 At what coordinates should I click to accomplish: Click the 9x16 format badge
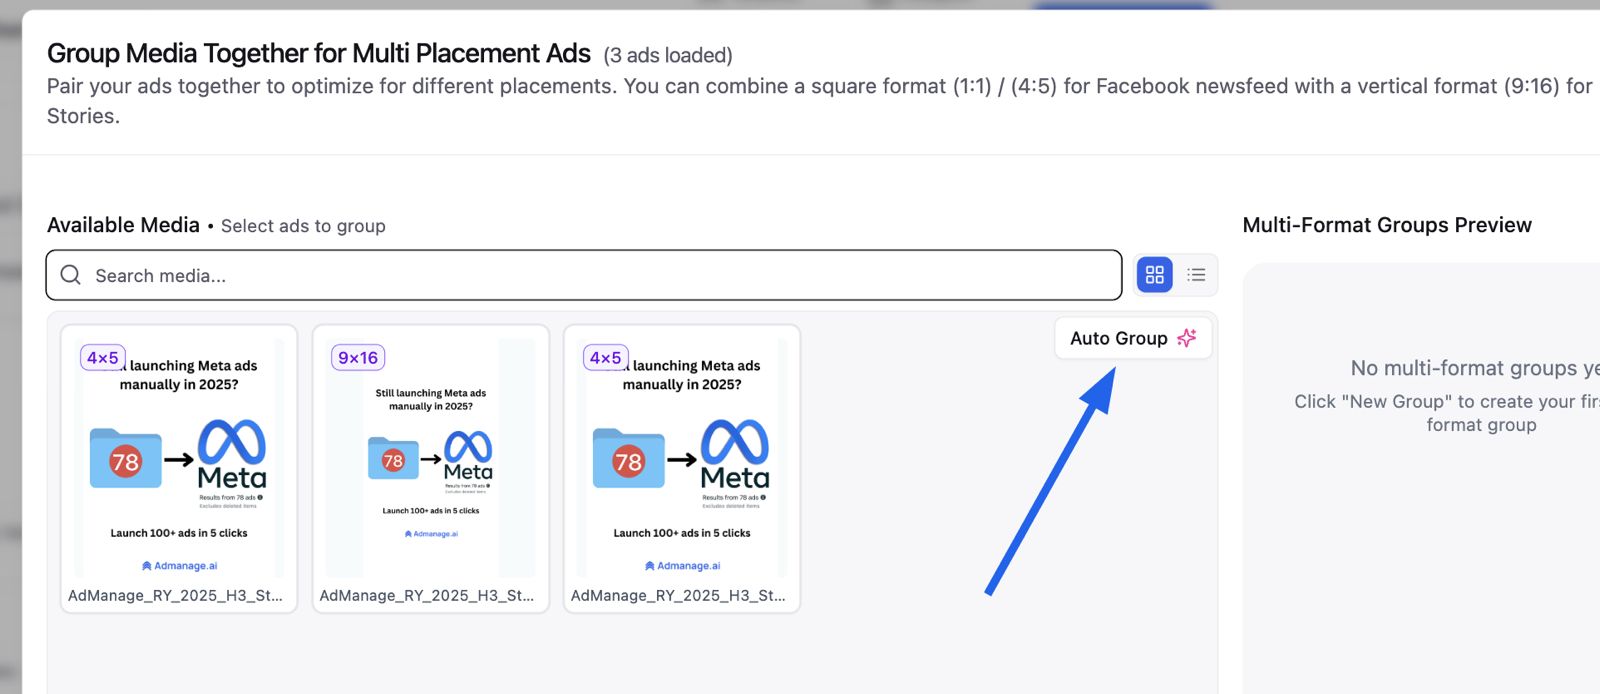click(x=358, y=357)
